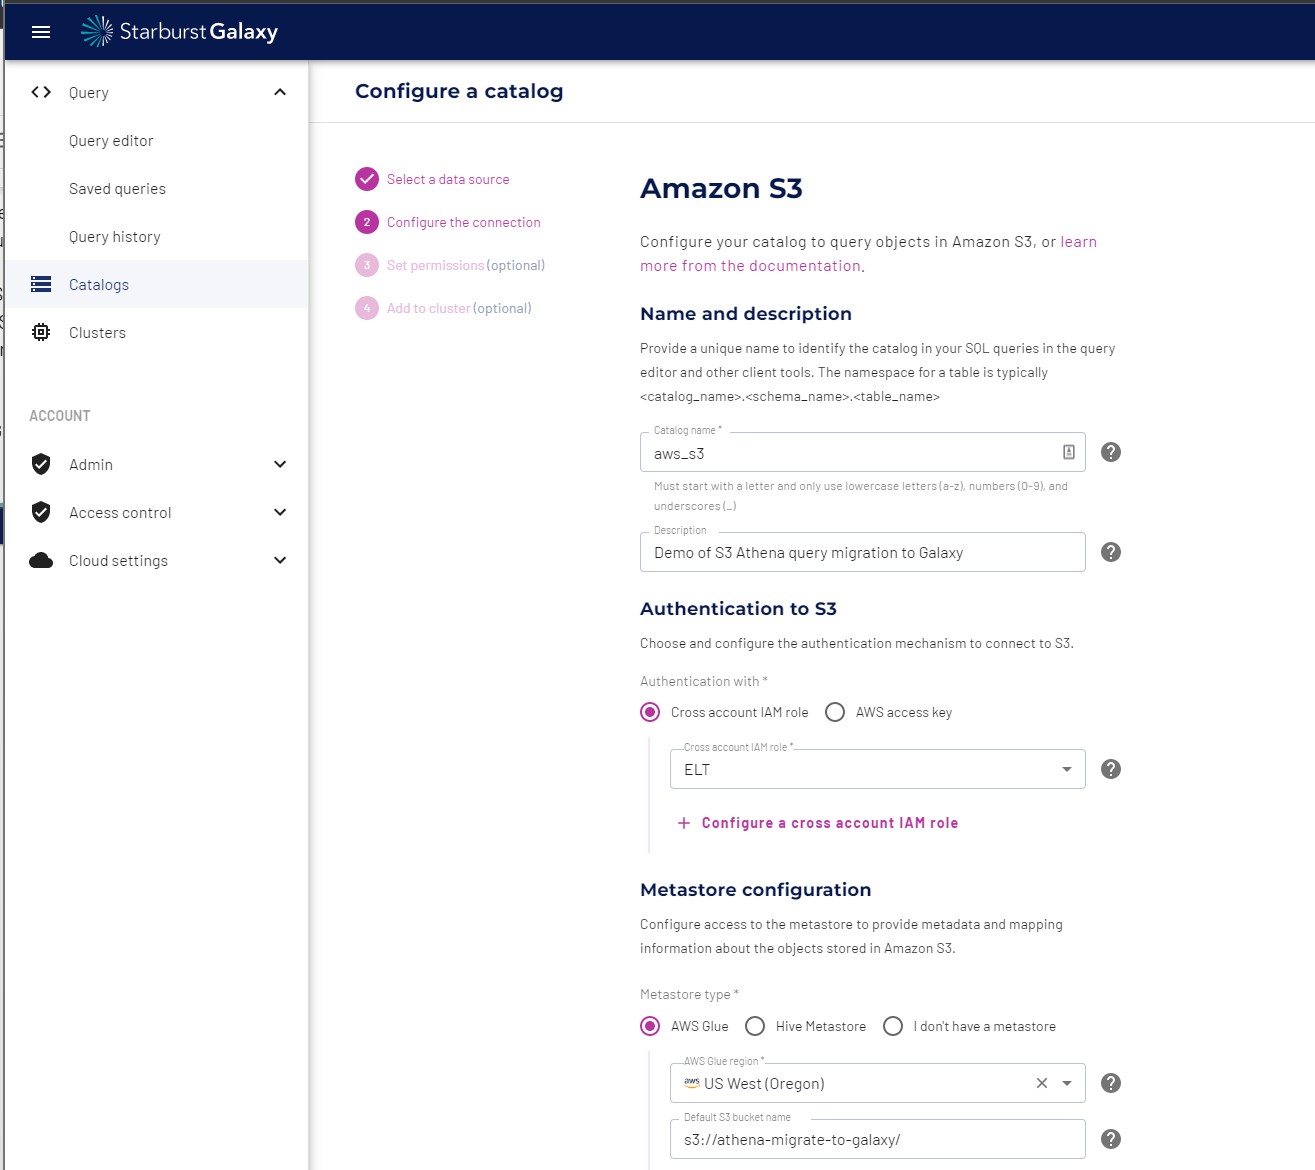The image size is (1315, 1170).
Task: Open the learn more documentation link
Action: pyautogui.click(x=868, y=254)
